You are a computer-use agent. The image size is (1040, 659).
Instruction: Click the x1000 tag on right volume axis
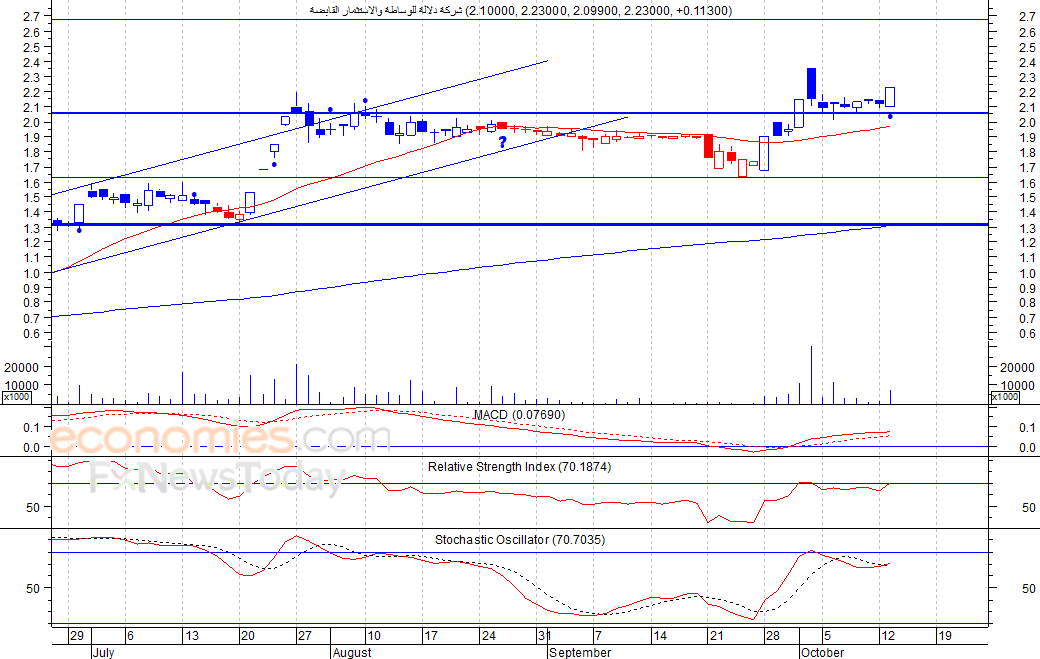[1004, 396]
